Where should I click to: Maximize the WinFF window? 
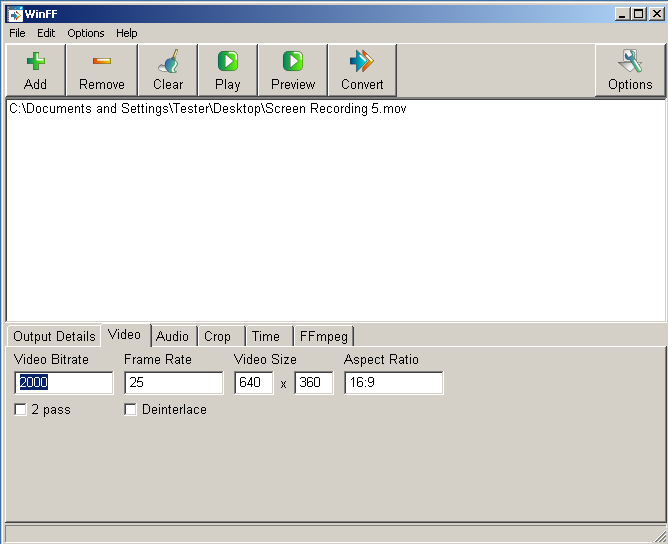(x=639, y=14)
